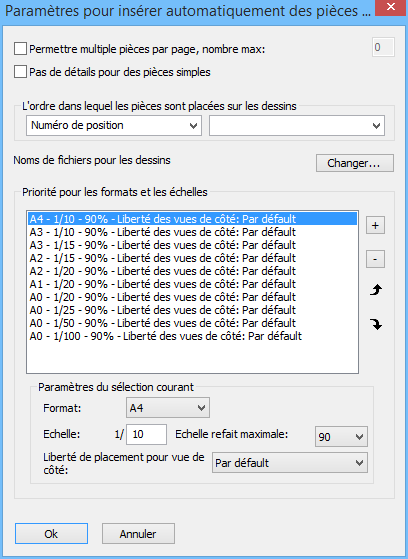
Task: Check Pas de détails pour des pièces simples
Action: (20, 71)
